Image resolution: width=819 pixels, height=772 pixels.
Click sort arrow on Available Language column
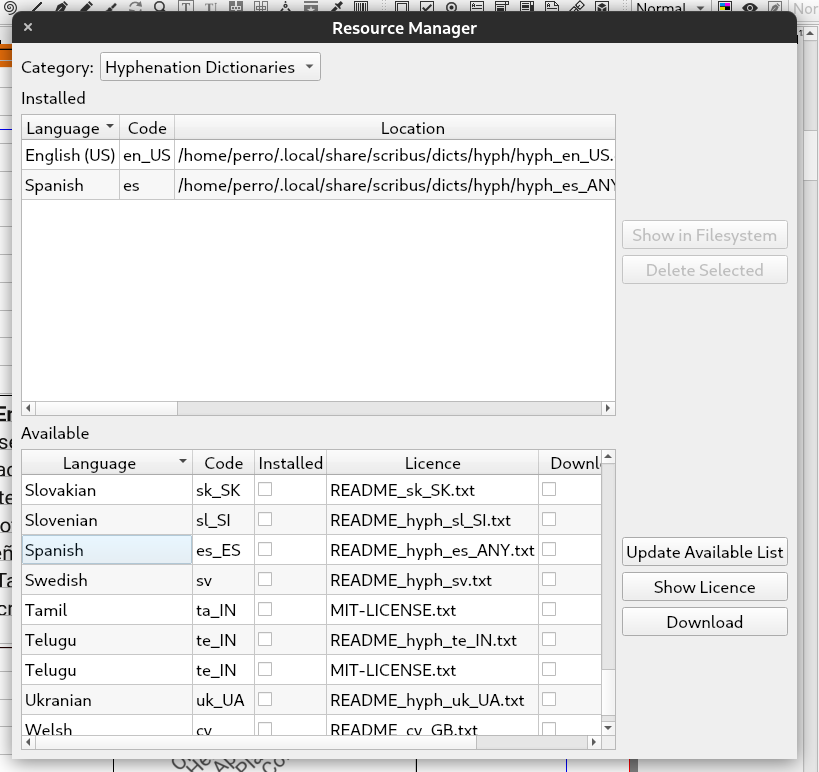pos(182,463)
